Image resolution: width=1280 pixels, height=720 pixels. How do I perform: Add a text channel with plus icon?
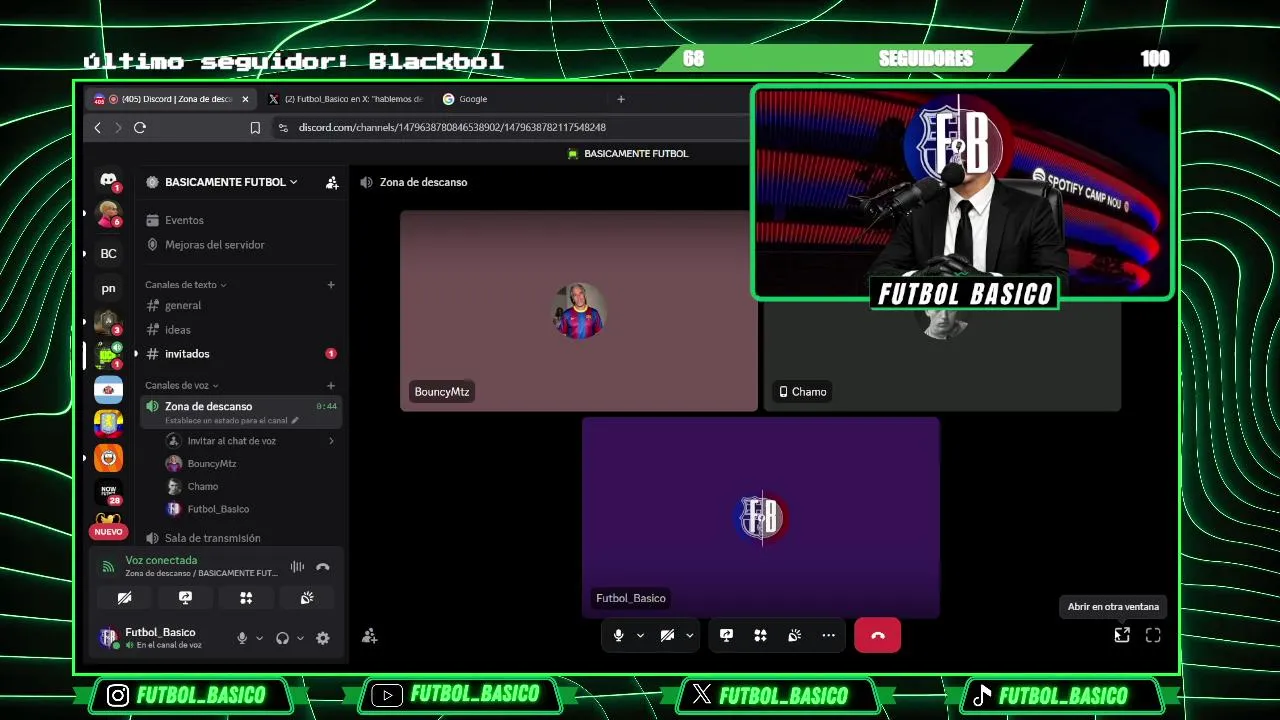pyautogui.click(x=331, y=285)
